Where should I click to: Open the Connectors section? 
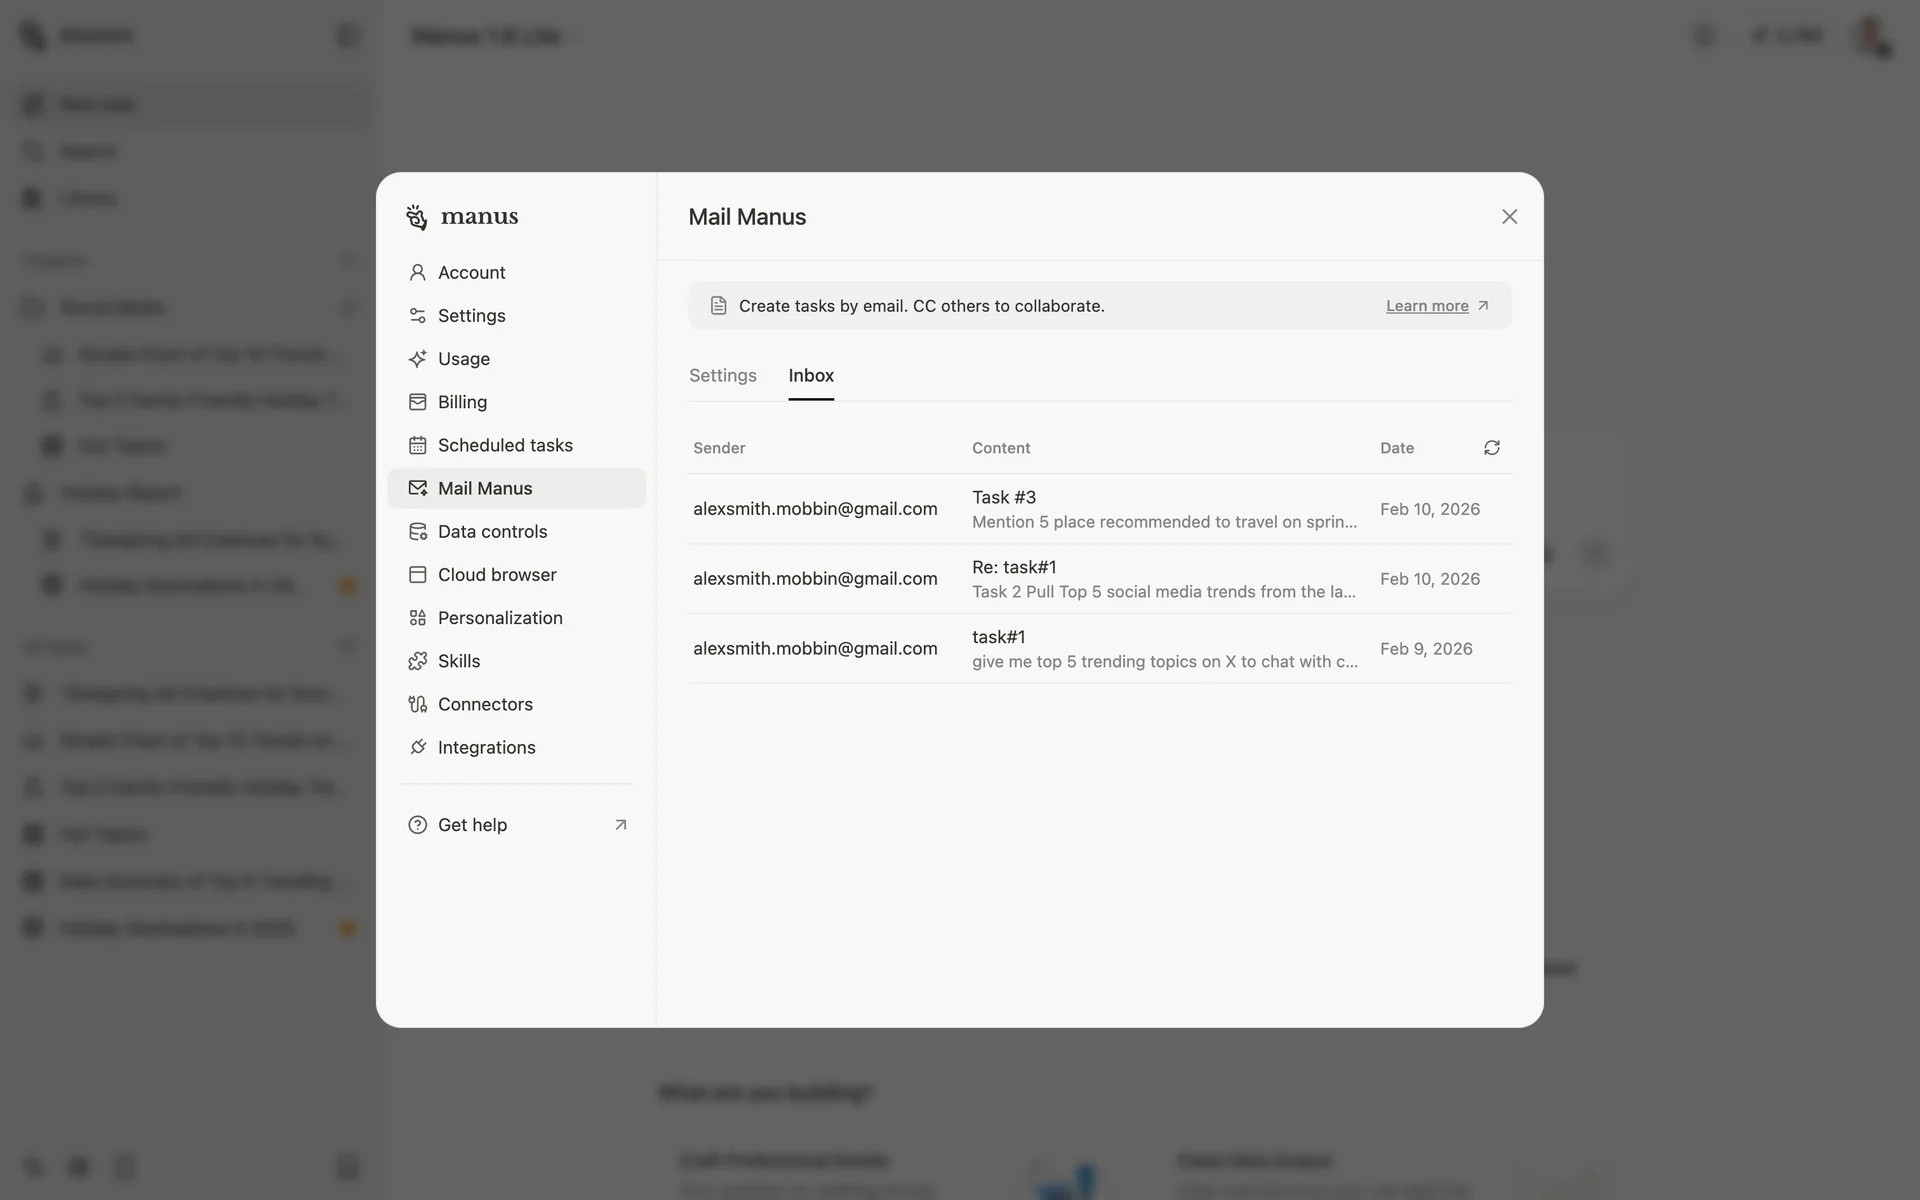click(484, 704)
